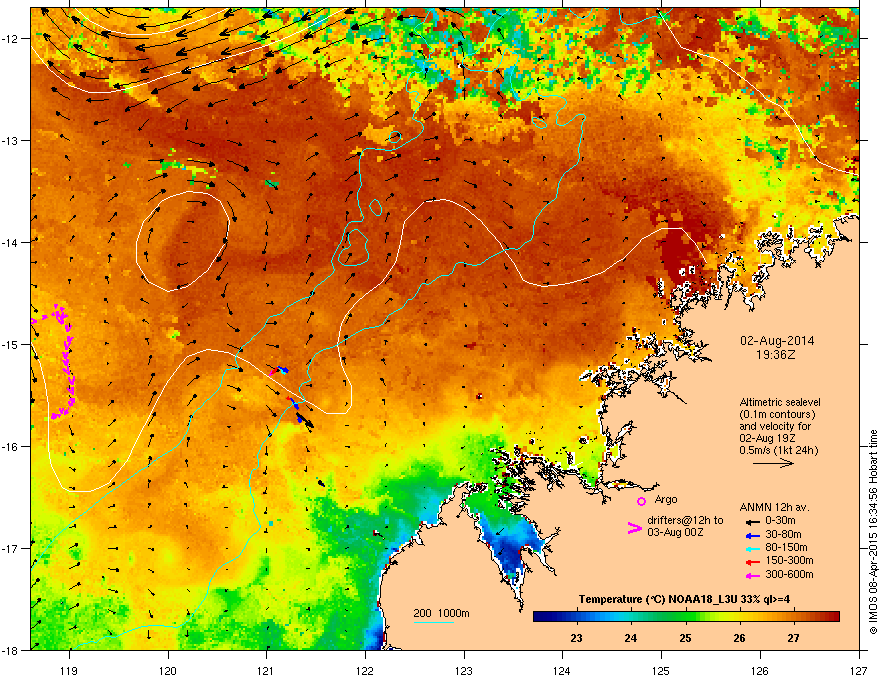880x680 pixels.
Task: Click the latitude axis label -18
Action: pos(11,650)
